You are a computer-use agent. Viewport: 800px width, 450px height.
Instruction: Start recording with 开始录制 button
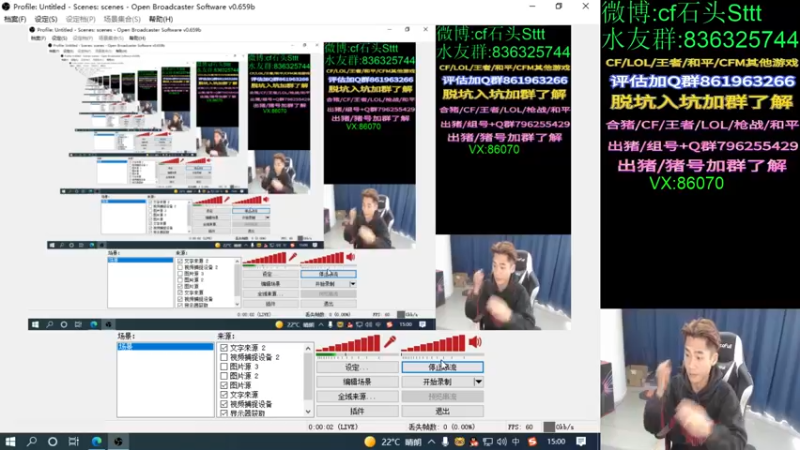point(438,382)
